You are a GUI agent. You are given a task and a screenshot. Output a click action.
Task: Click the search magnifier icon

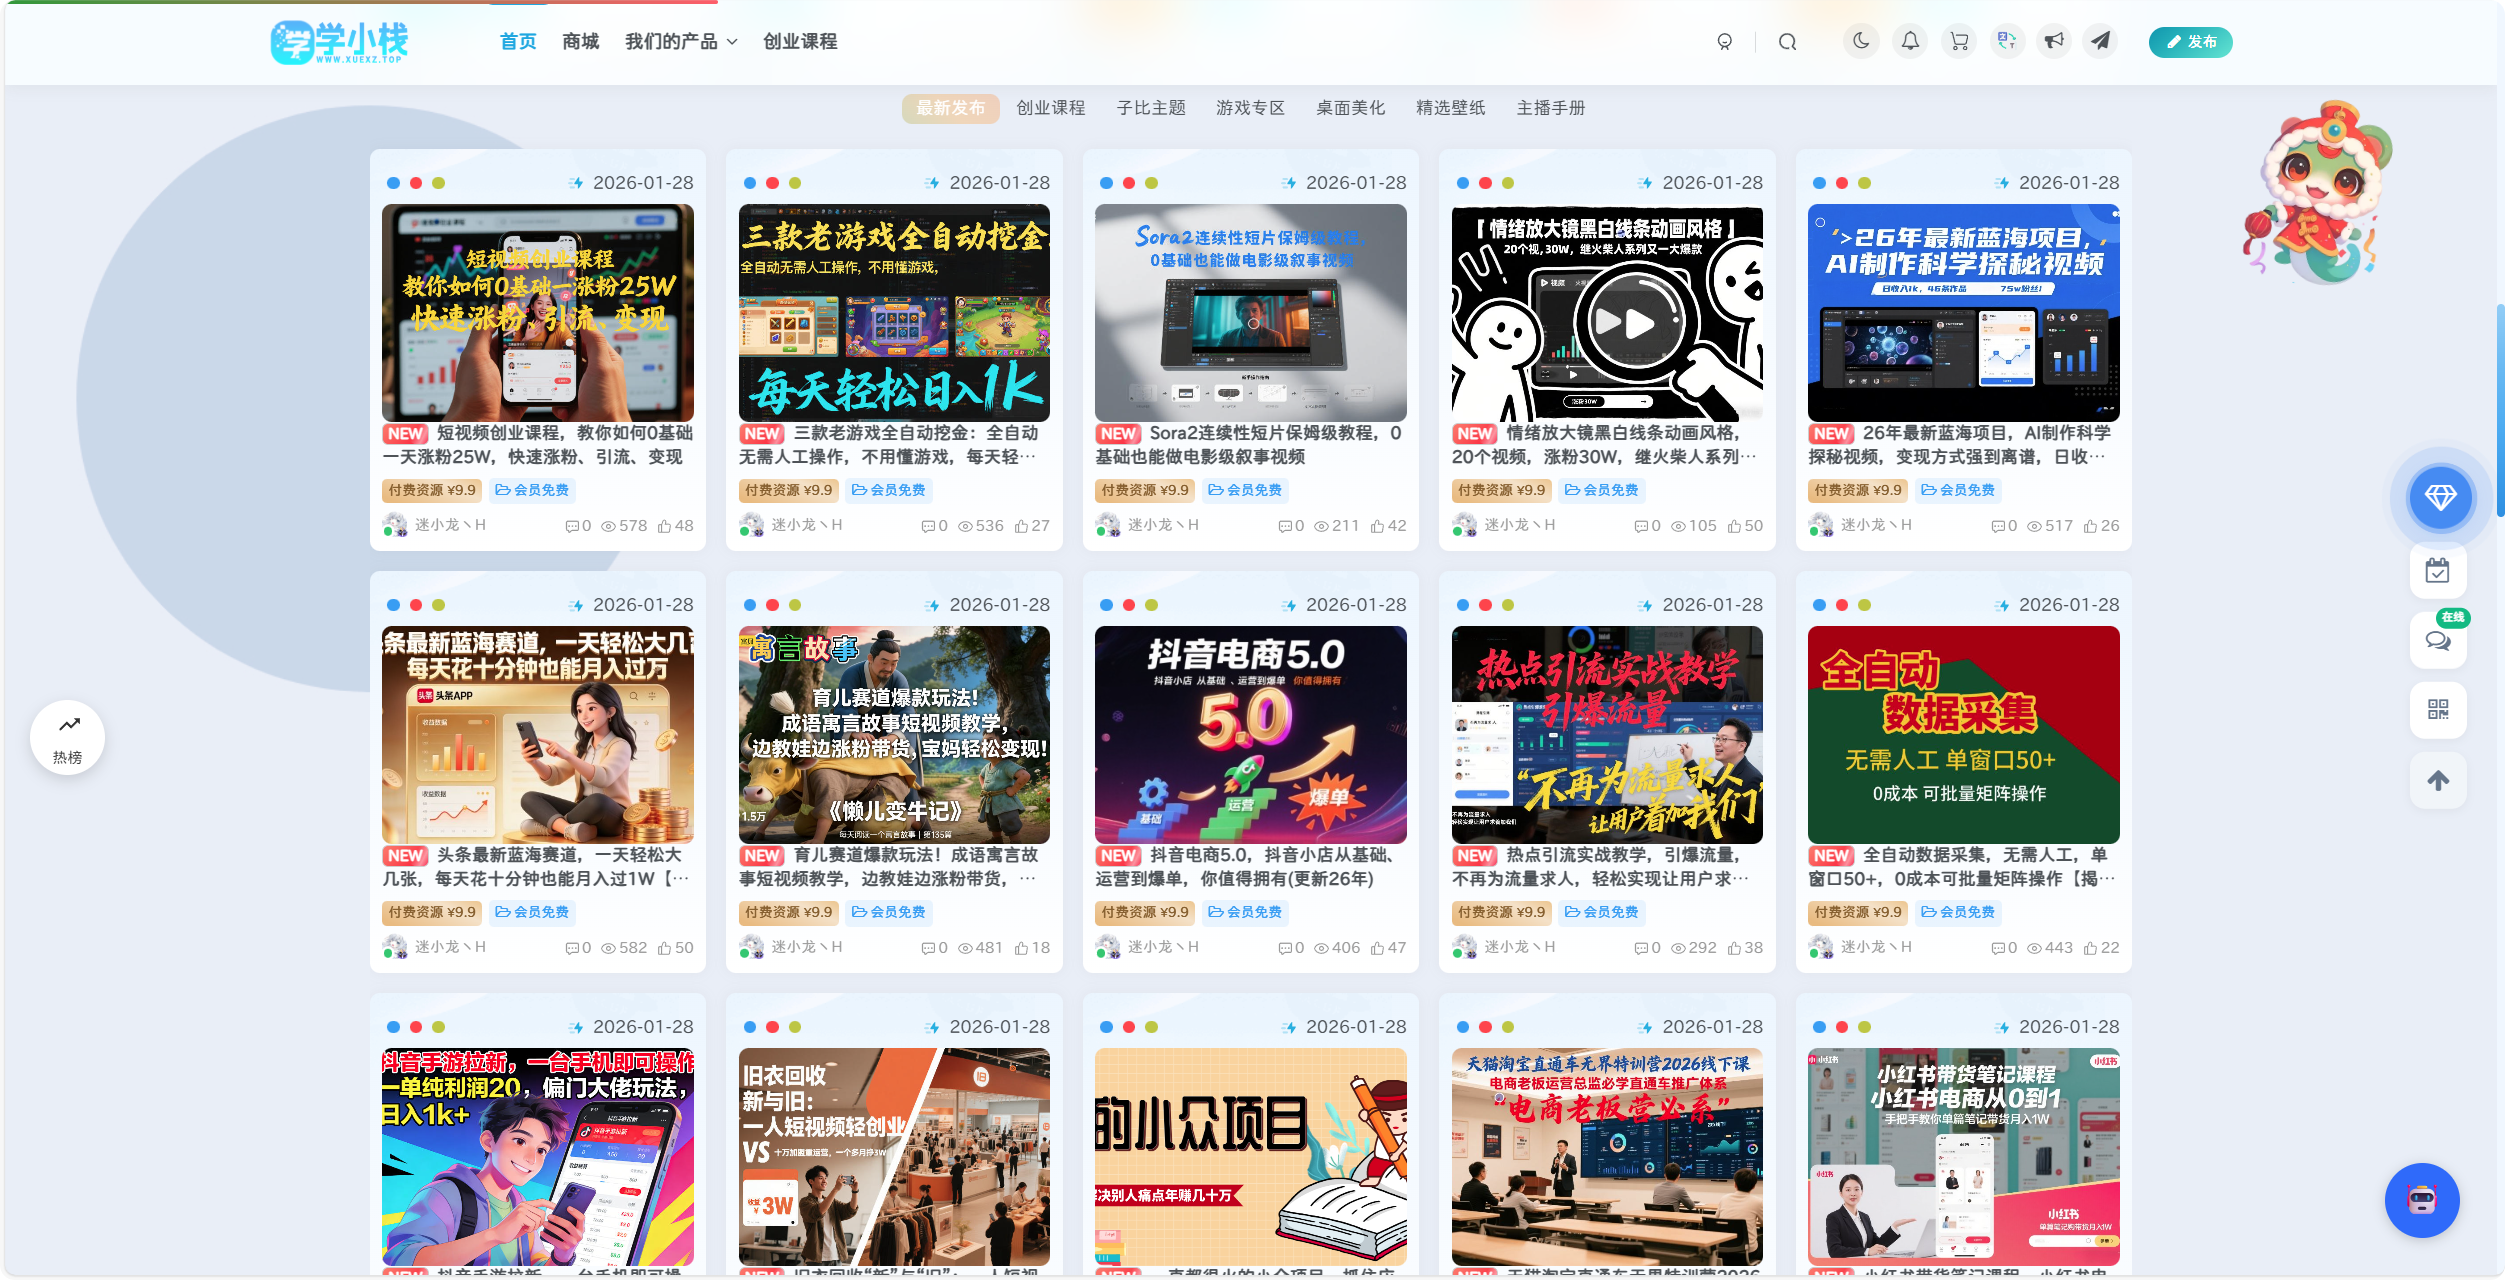[1788, 42]
